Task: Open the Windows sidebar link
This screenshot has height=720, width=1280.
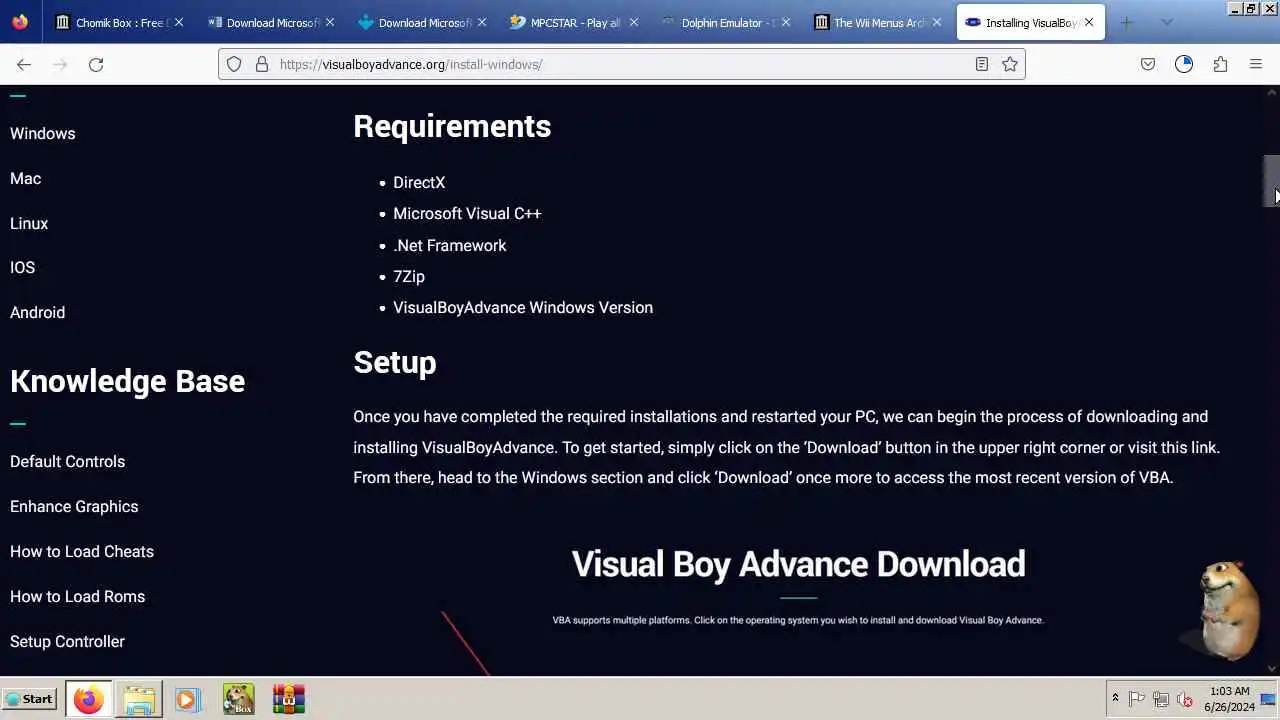Action: coord(43,133)
